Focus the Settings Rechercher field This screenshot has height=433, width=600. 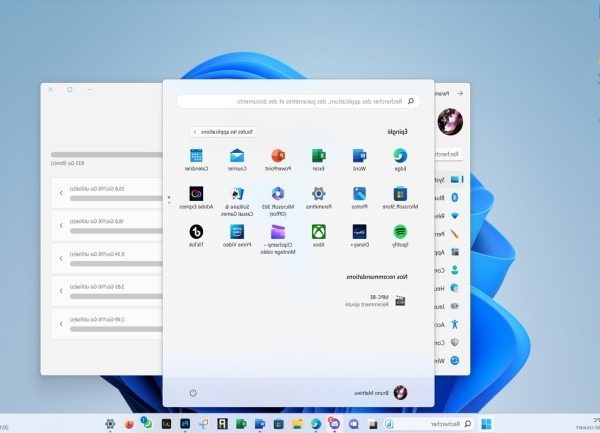448,154
